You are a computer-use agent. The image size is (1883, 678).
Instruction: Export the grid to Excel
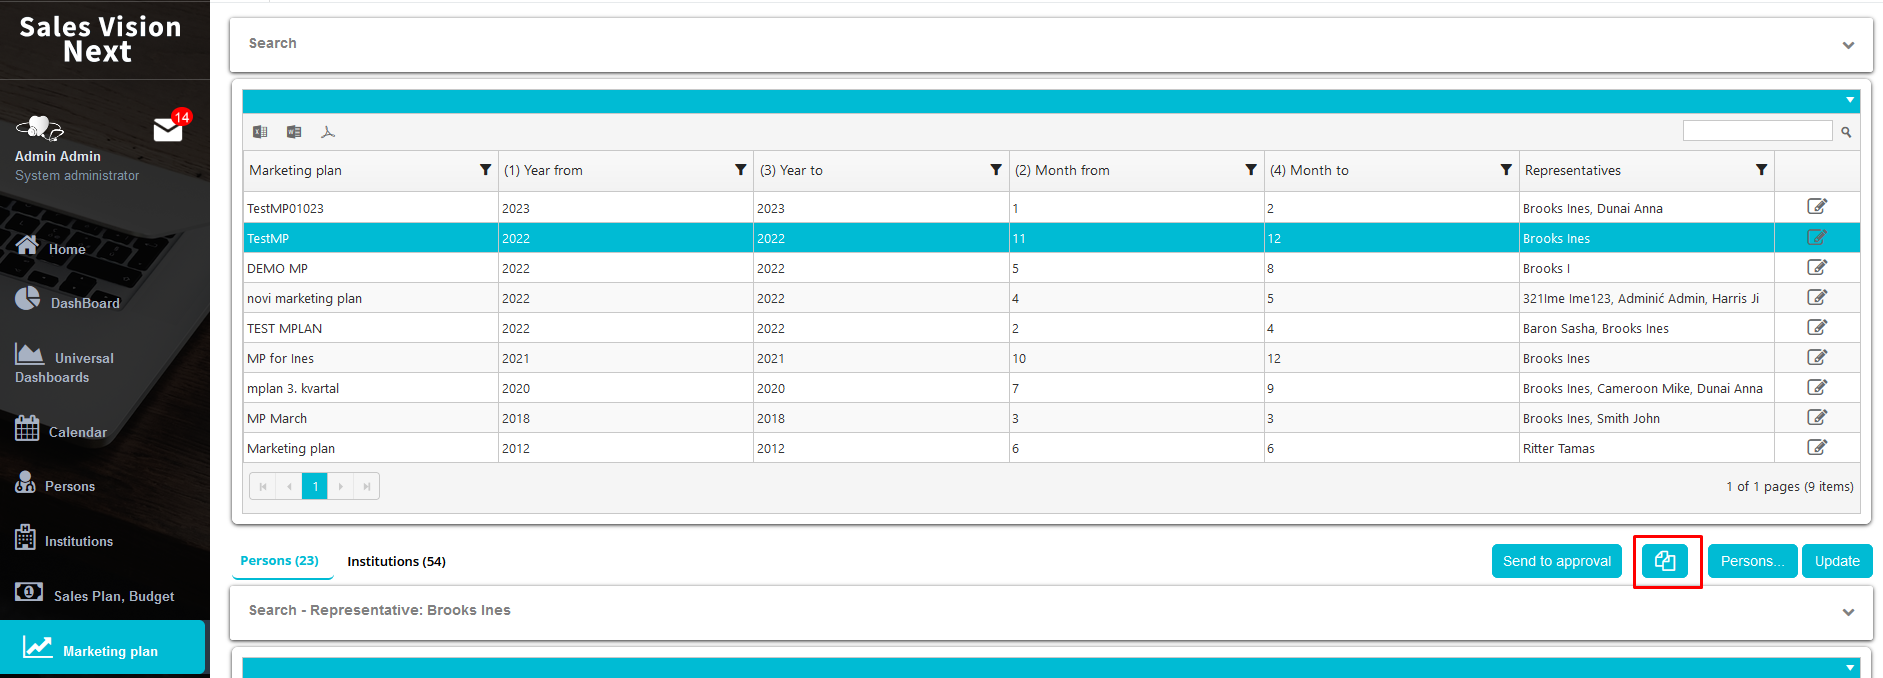(x=260, y=132)
